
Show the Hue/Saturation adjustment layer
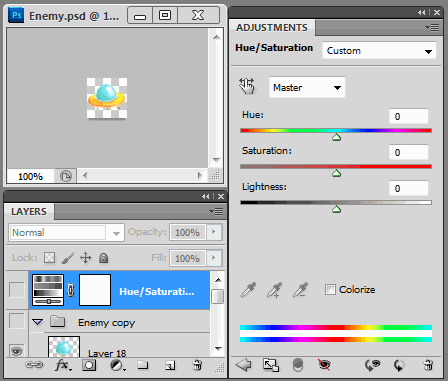click(17, 290)
